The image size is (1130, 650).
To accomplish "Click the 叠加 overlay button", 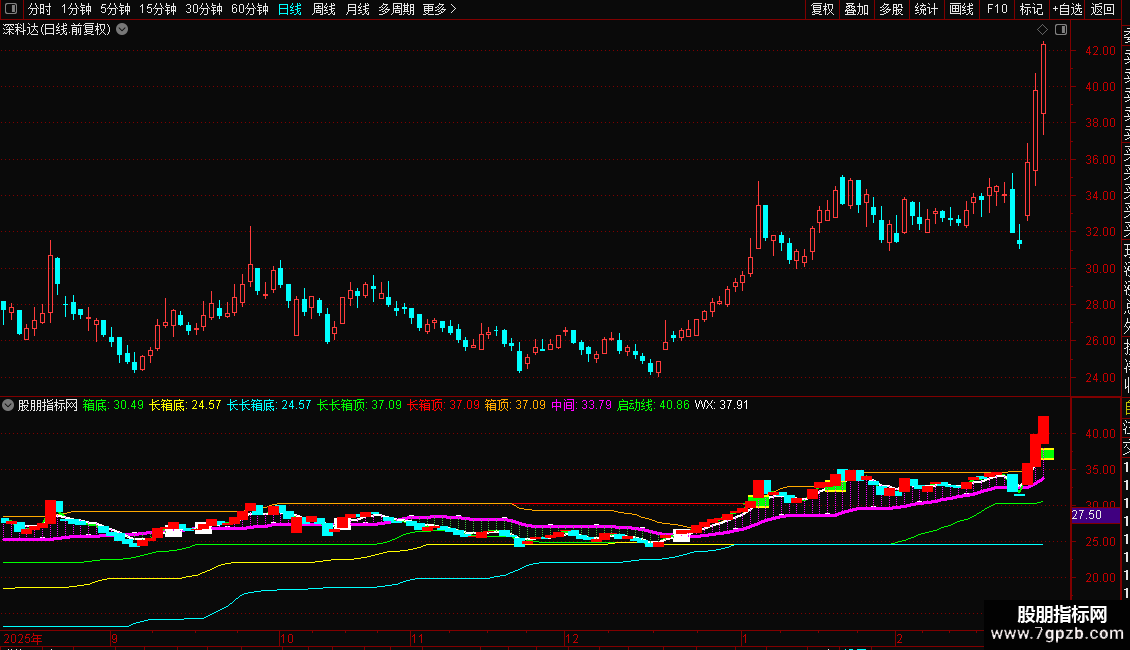I will click(856, 10).
